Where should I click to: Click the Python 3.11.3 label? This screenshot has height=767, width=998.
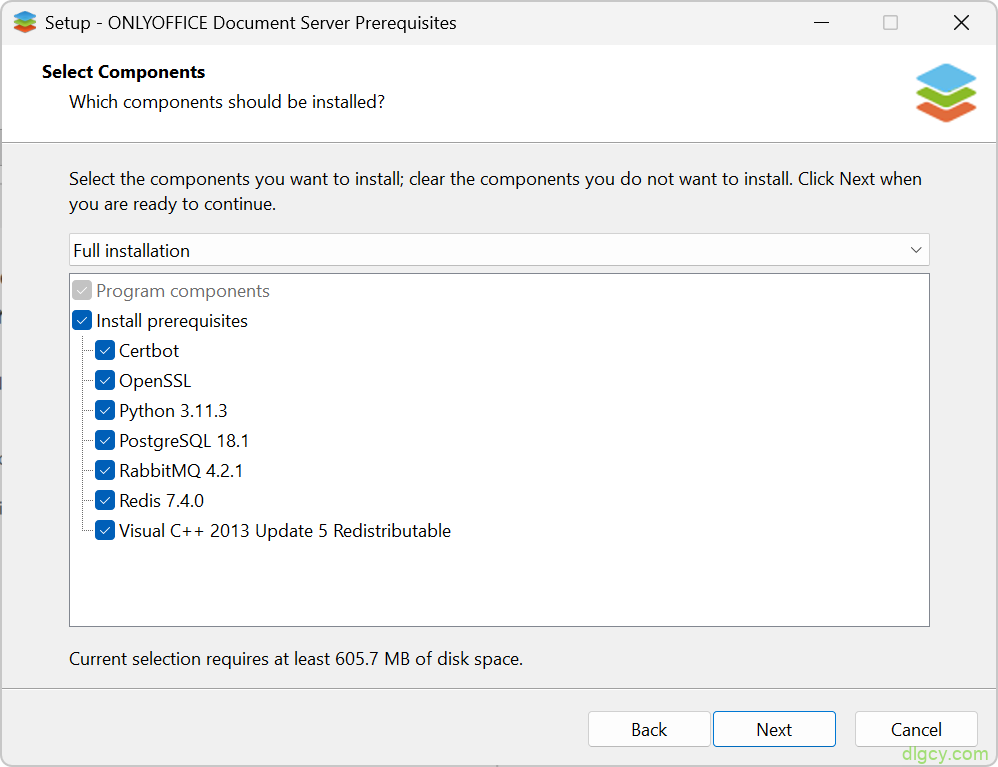tap(173, 411)
